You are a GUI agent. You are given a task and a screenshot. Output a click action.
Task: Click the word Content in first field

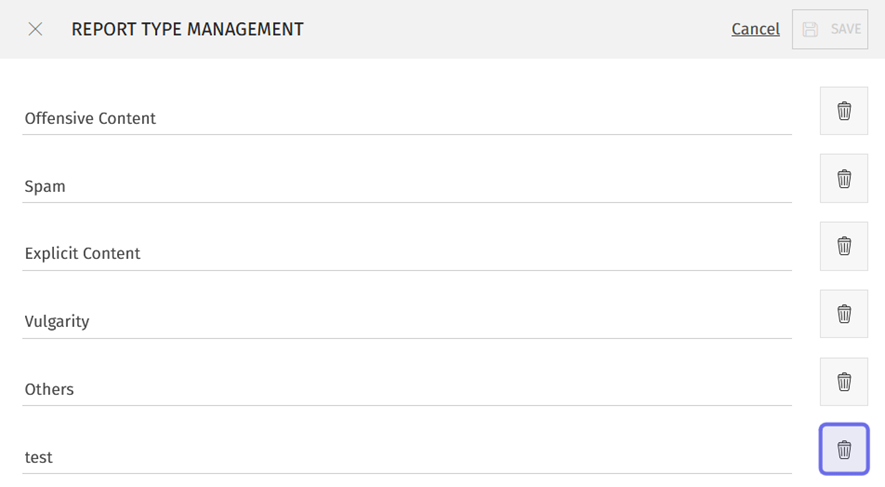pyautogui.click(x=126, y=118)
